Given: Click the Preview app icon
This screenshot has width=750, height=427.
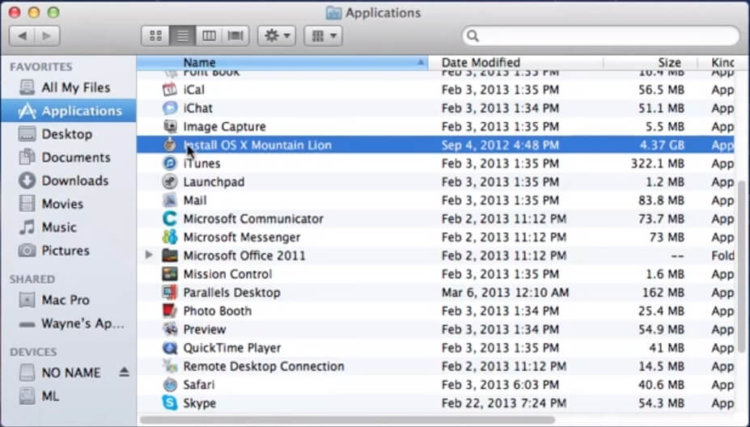Looking at the screenshot, I should (170, 329).
